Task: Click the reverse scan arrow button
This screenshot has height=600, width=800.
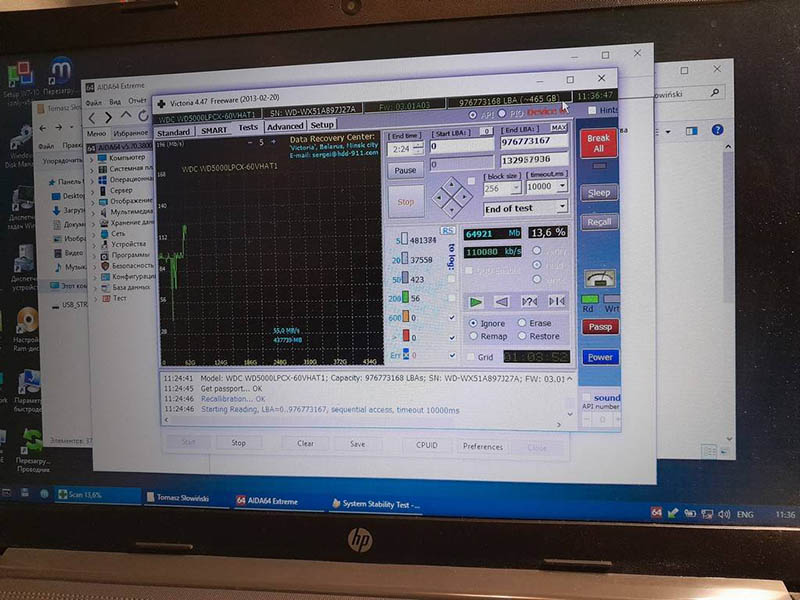Action: (503, 301)
